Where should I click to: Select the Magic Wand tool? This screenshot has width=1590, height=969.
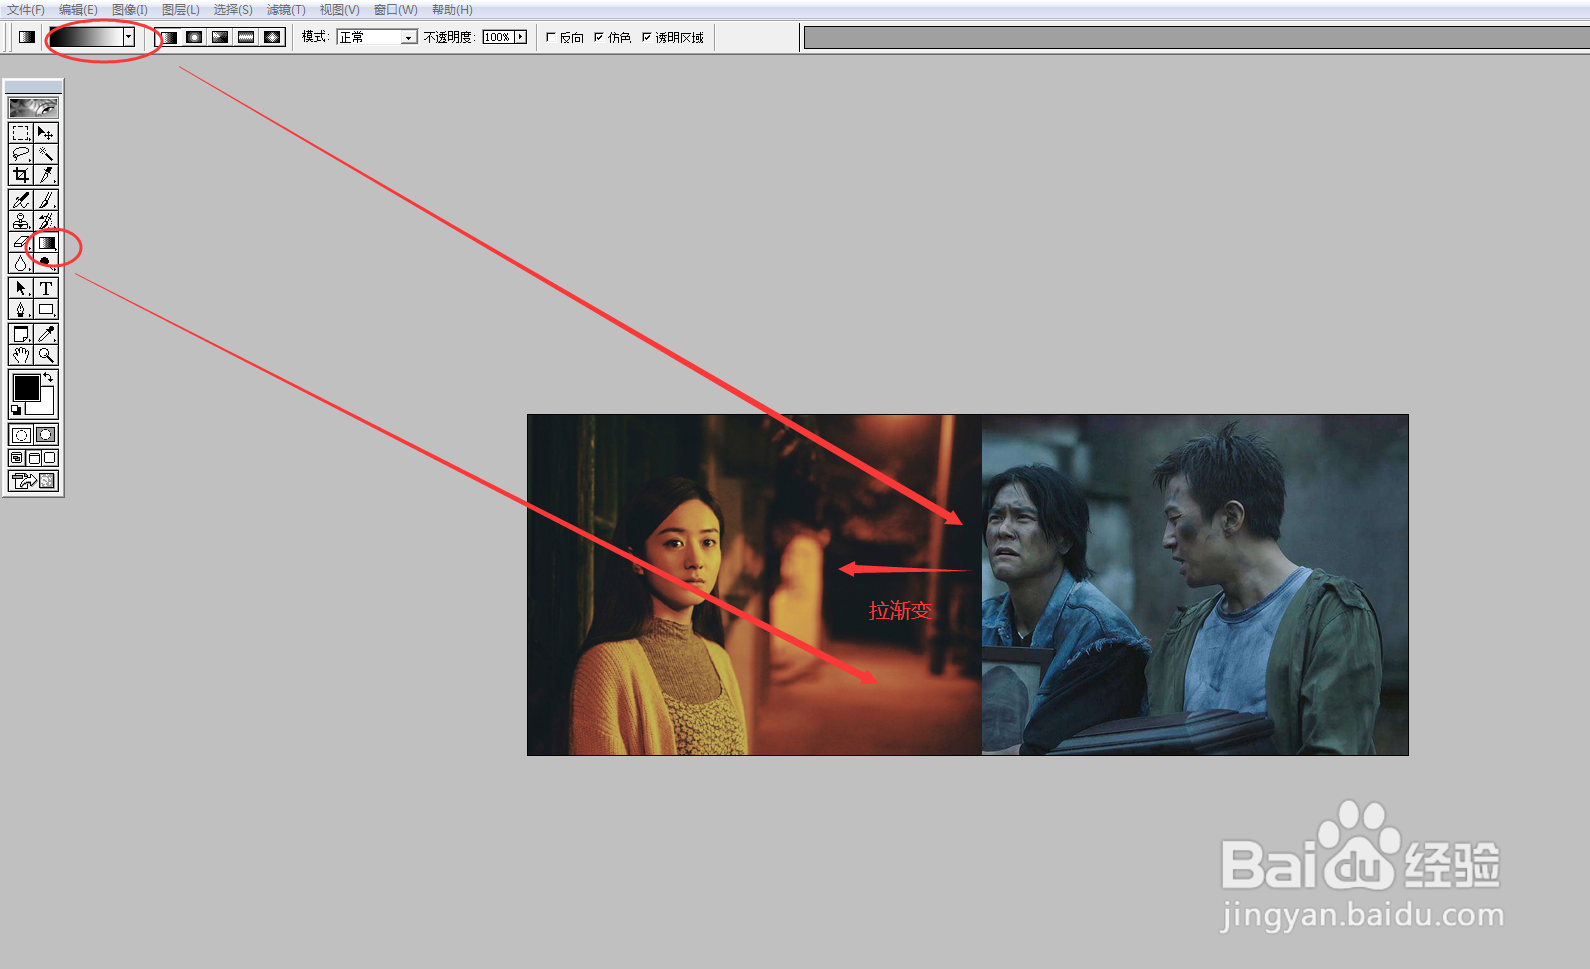pos(46,154)
